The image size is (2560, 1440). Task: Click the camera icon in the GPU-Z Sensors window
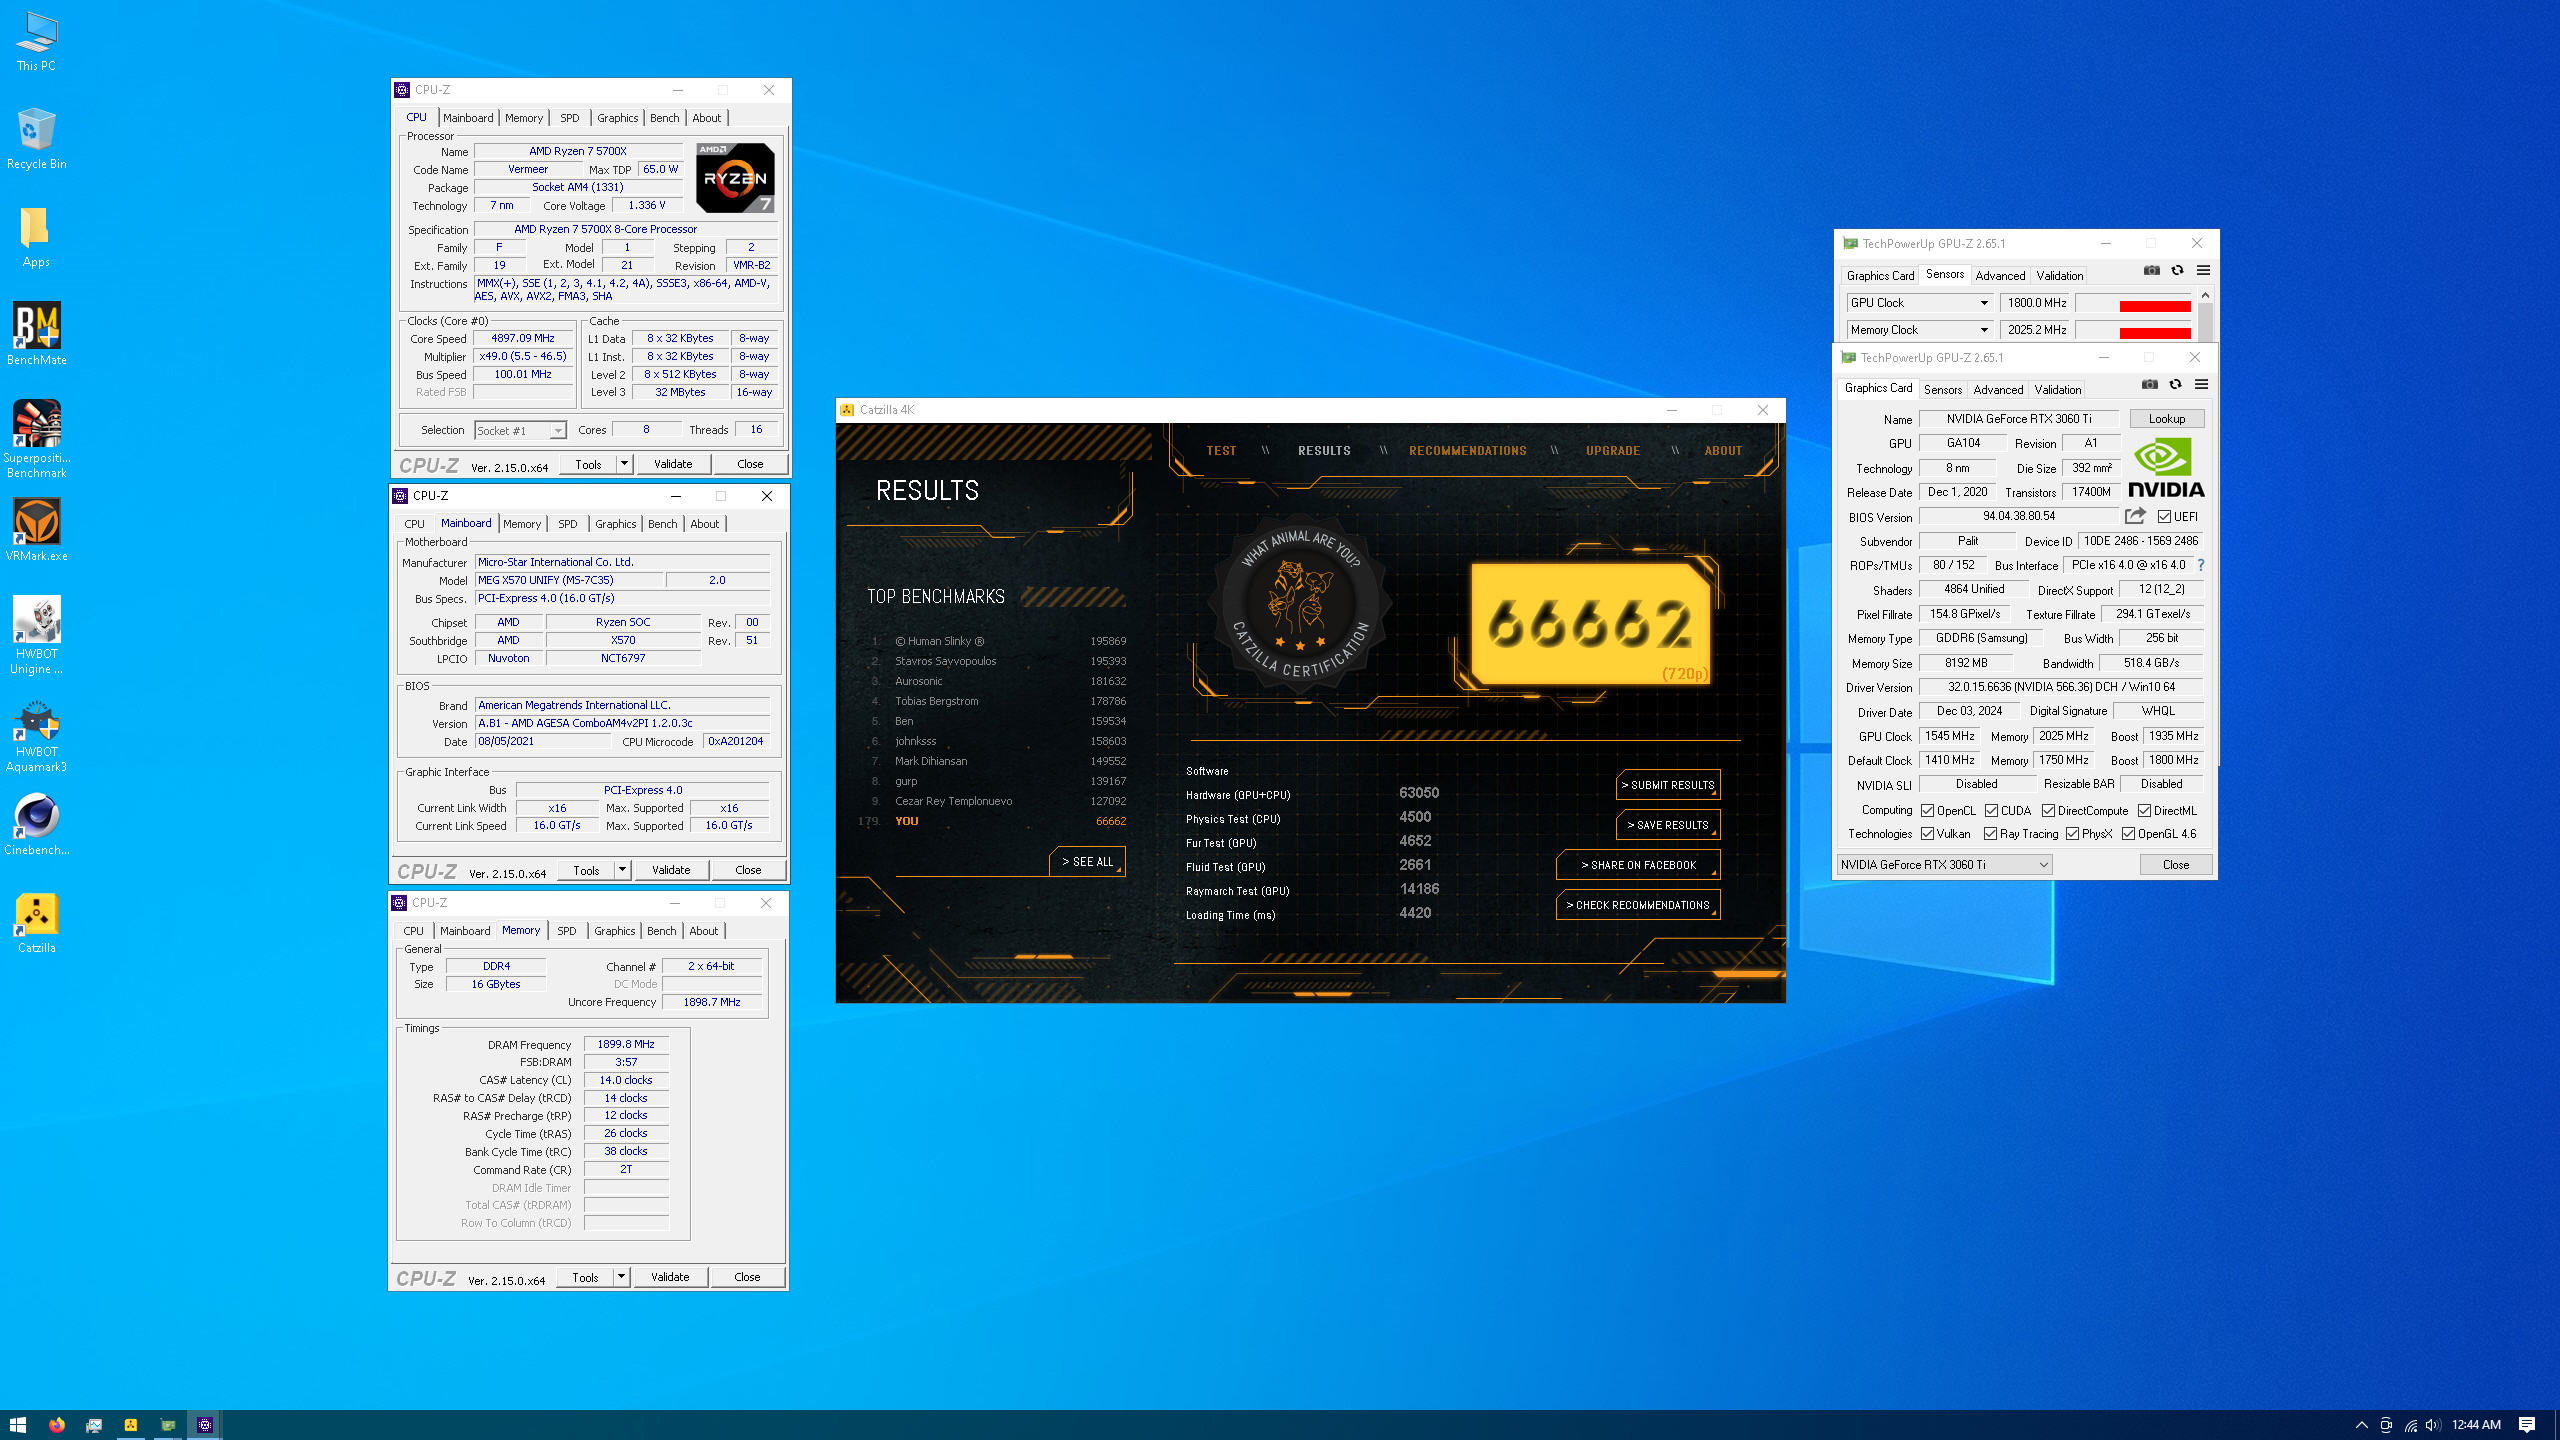coord(2152,270)
